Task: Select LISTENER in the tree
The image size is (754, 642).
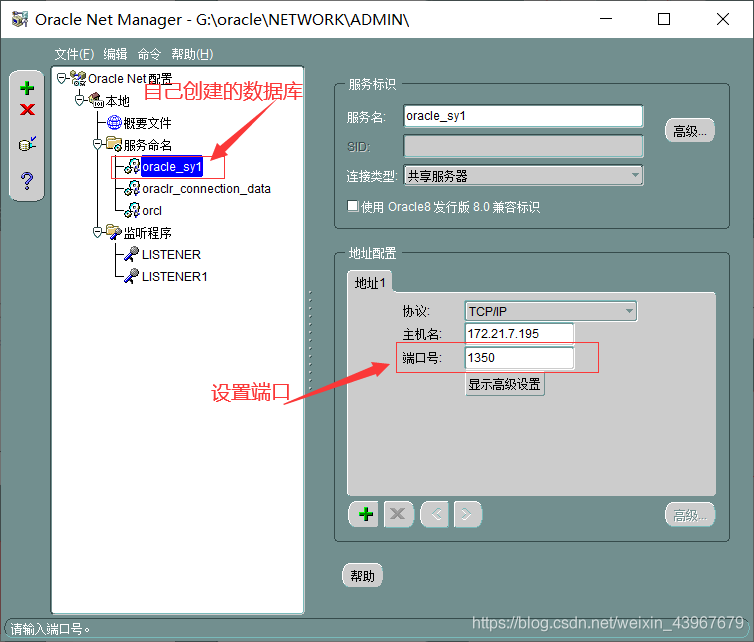Action: pyautogui.click(x=171, y=254)
